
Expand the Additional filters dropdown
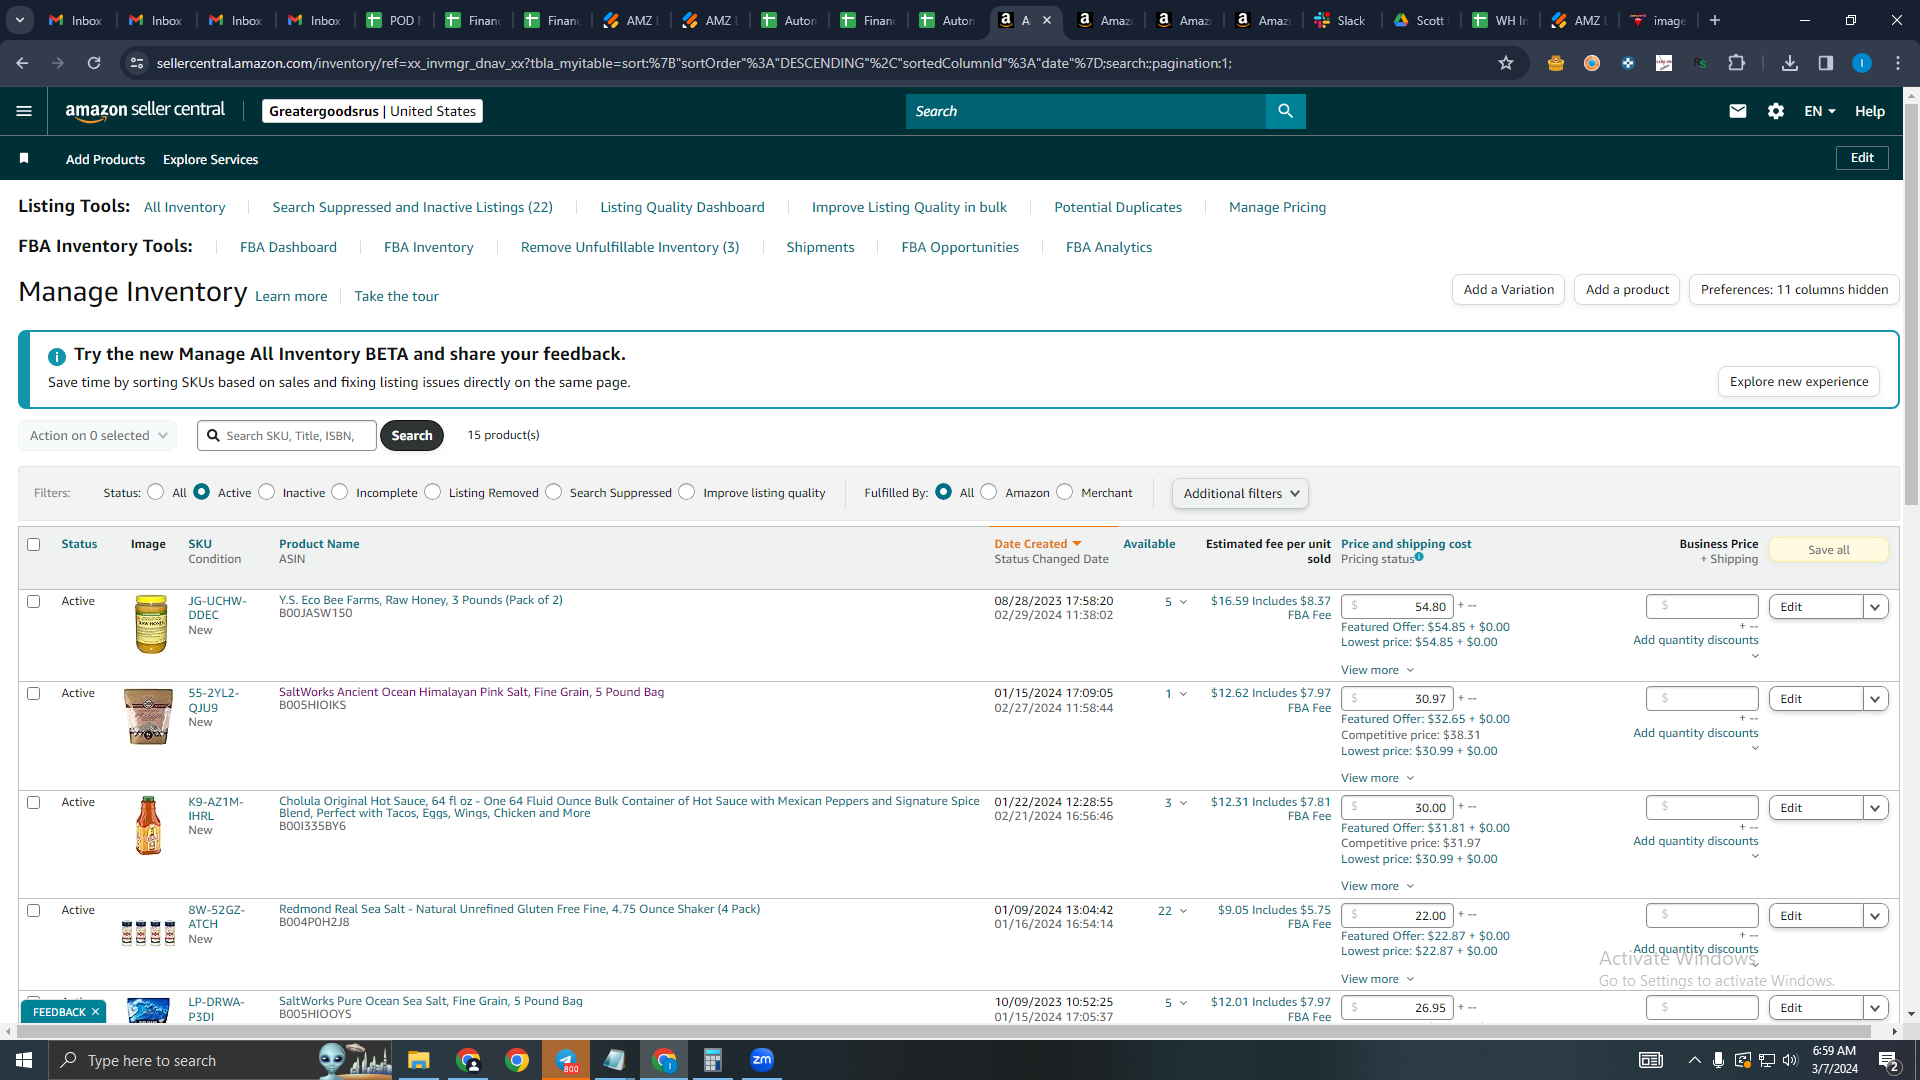(1240, 493)
